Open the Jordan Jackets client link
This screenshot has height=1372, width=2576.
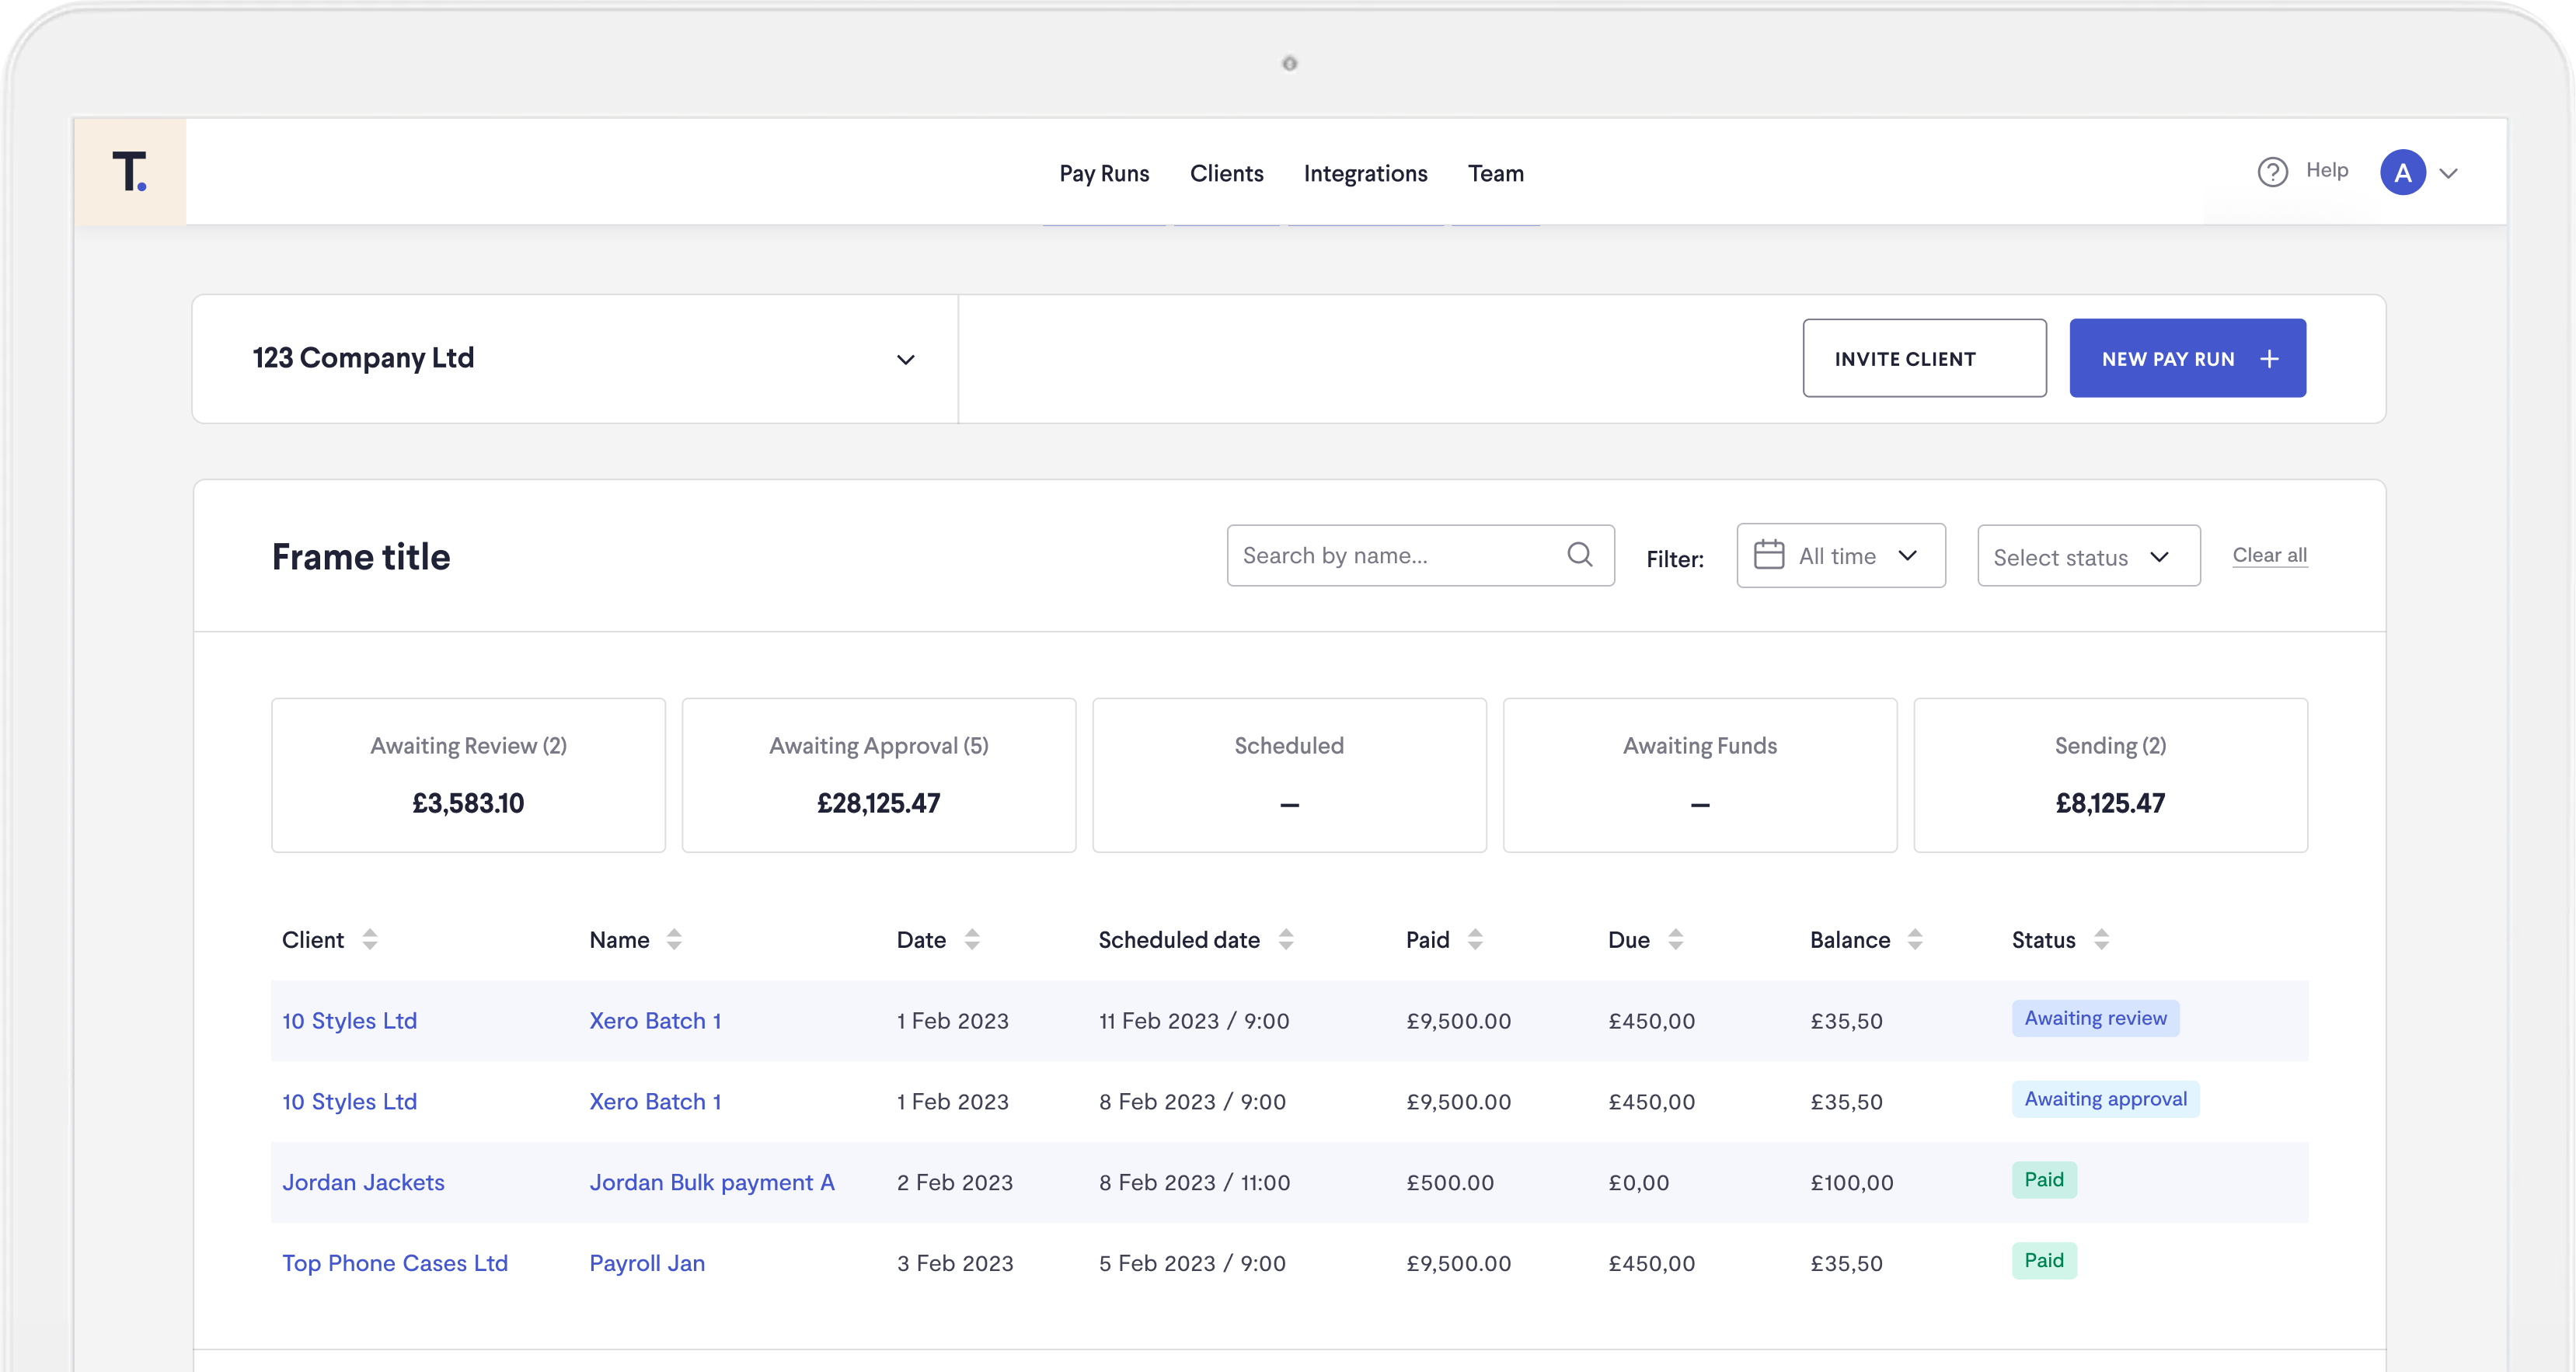tap(363, 1183)
